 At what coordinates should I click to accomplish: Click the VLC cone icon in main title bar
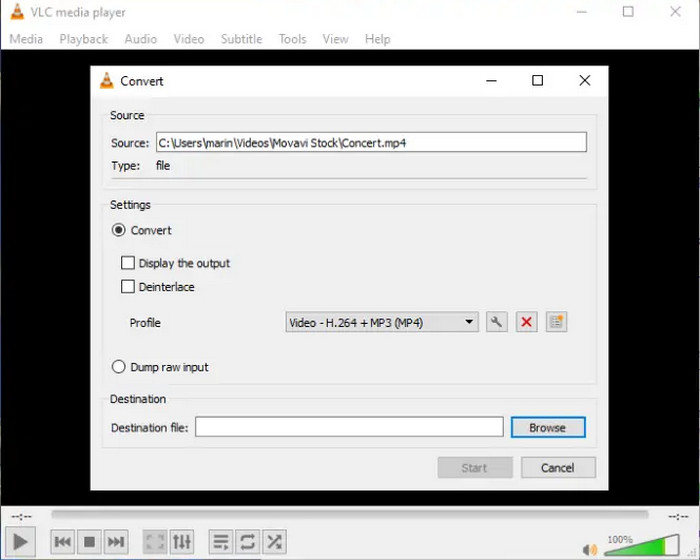point(17,12)
